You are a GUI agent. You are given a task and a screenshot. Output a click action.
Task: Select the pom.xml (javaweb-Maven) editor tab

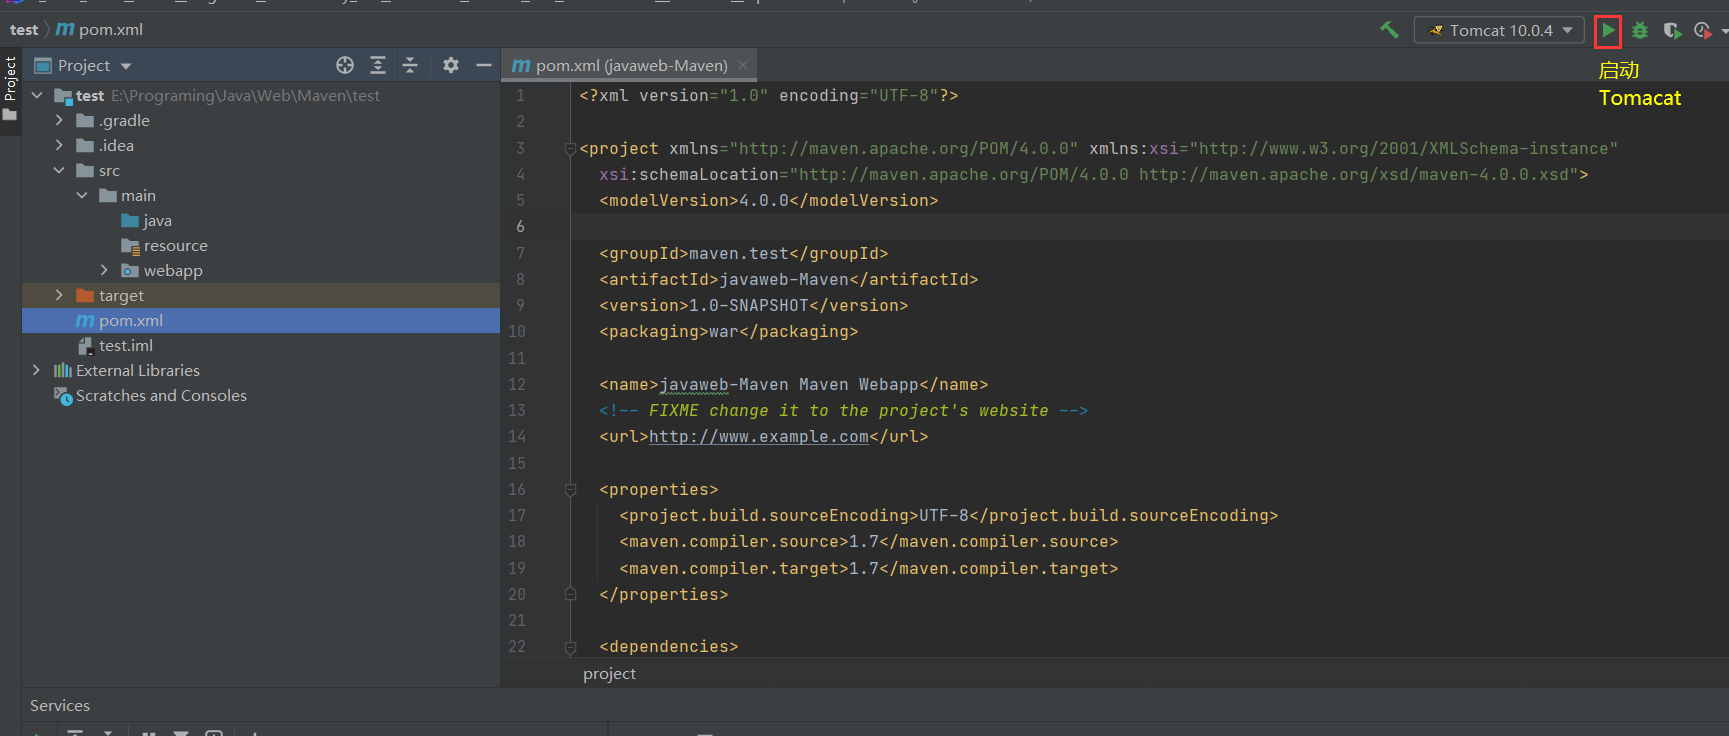tap(630, 66)
